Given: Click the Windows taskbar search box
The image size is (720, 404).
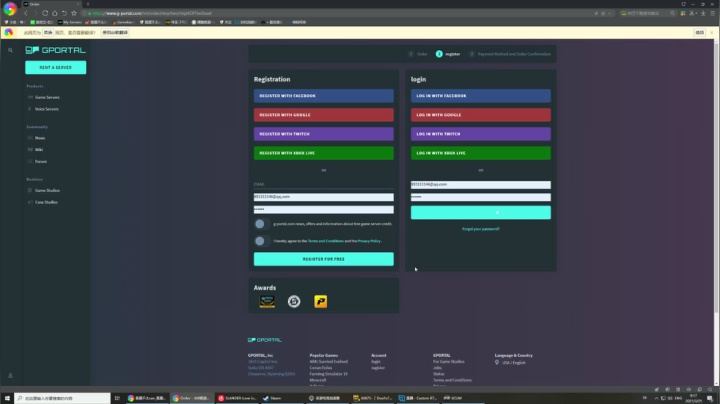Looking at the screenshot, I should coord(62,398).
